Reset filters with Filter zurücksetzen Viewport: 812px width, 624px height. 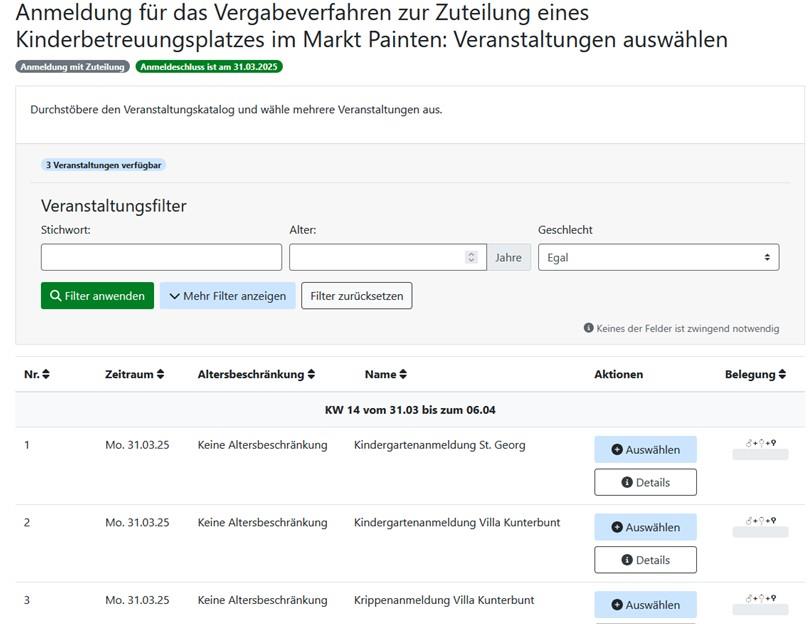point(357,296)
